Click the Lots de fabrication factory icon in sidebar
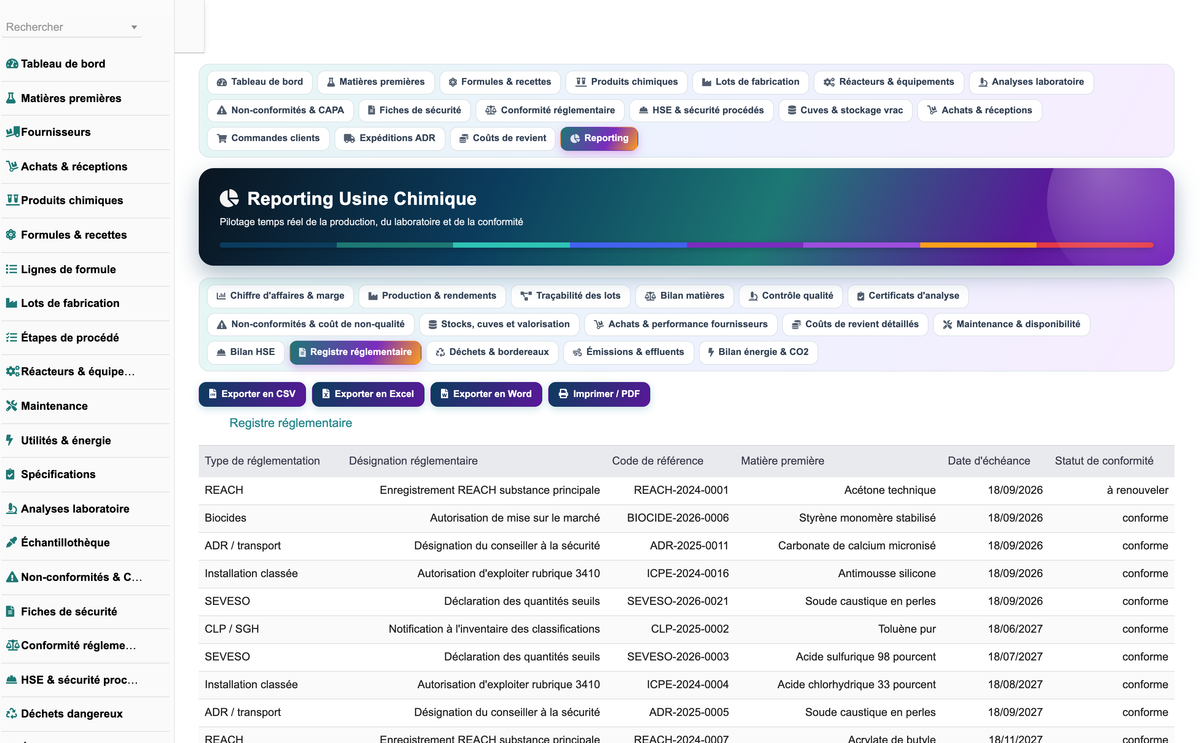The height and width of the screenshot is (743, 1200). [12, 303]
